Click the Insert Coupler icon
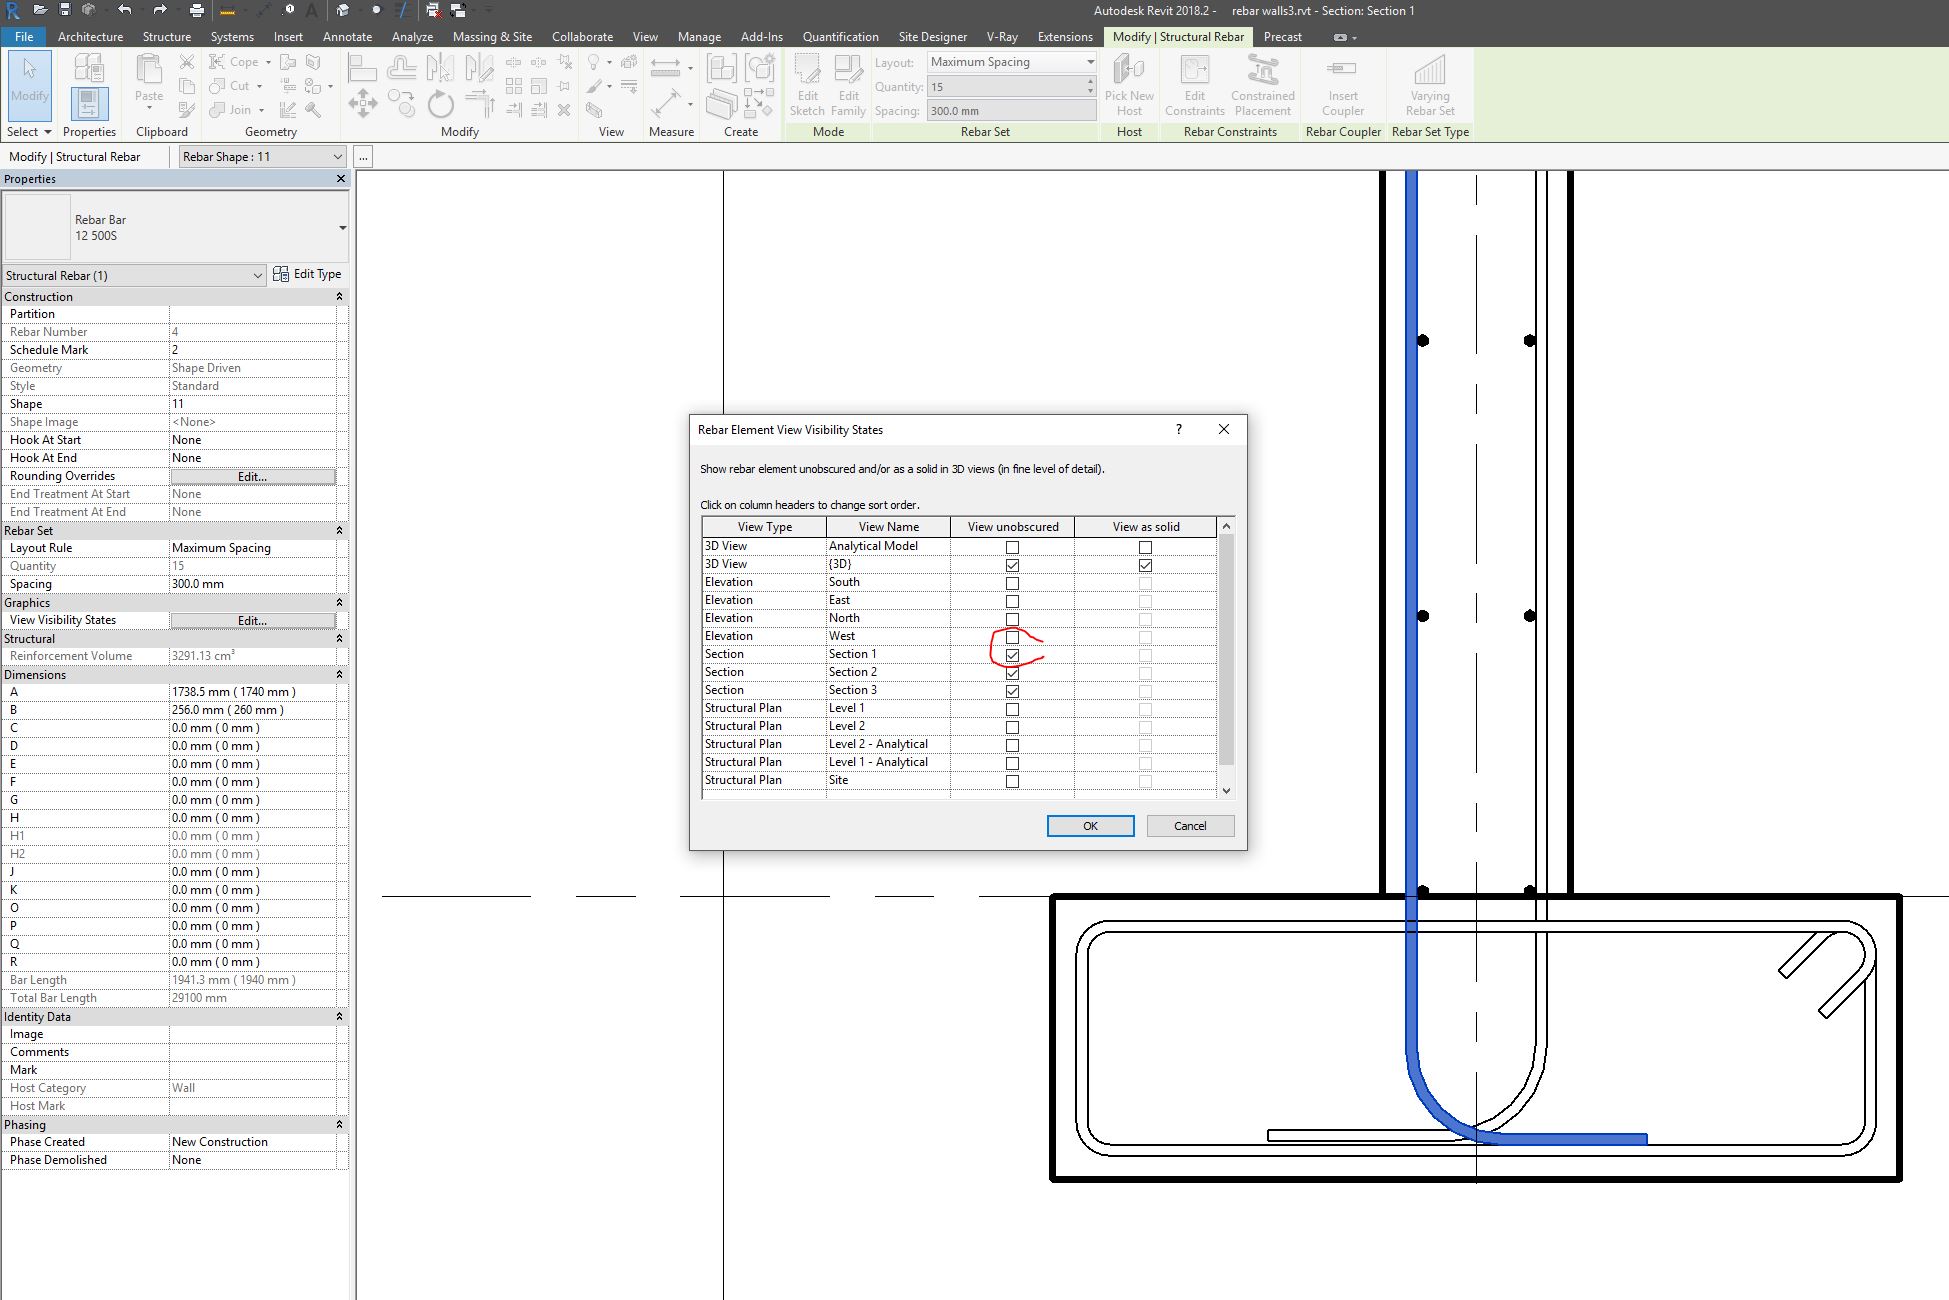Viewport: 1949px width, 1300px height. [1342, 85]
